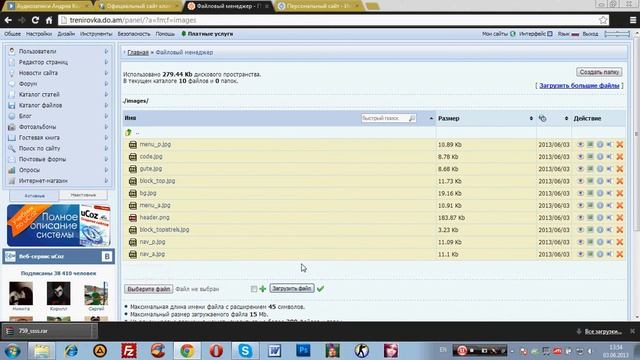Open Opera browser from the taskbar
This screenshot has width=640, height=360.
pos(216,351)
